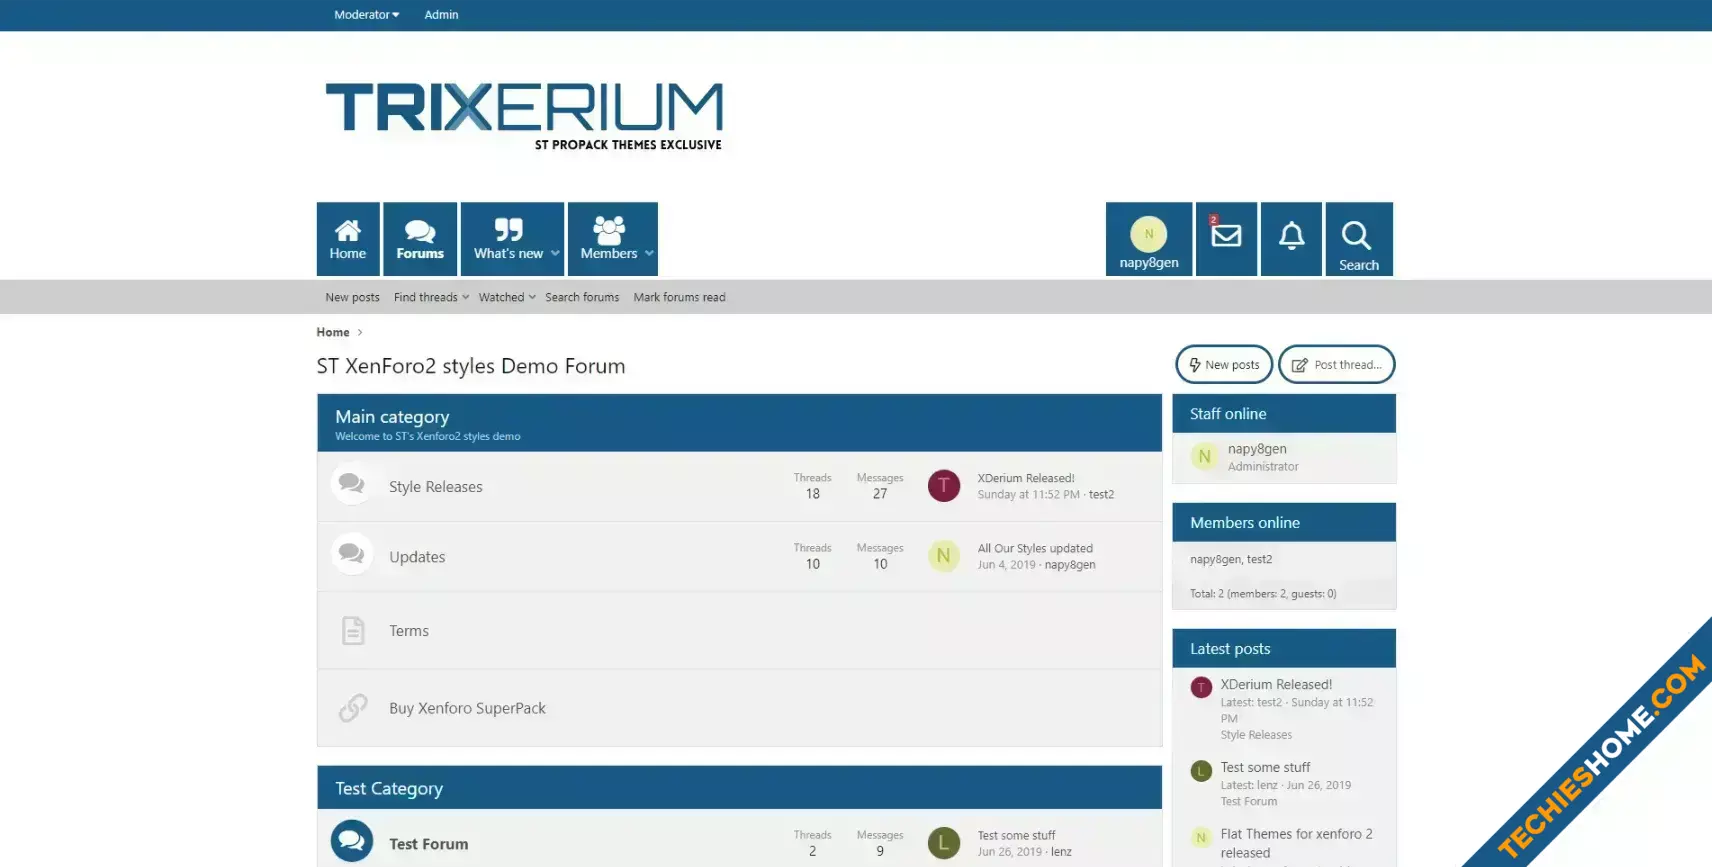Screen dimensions: 1712x867
Task: Open the Test Forum link
Action: [x=429, y=844]
